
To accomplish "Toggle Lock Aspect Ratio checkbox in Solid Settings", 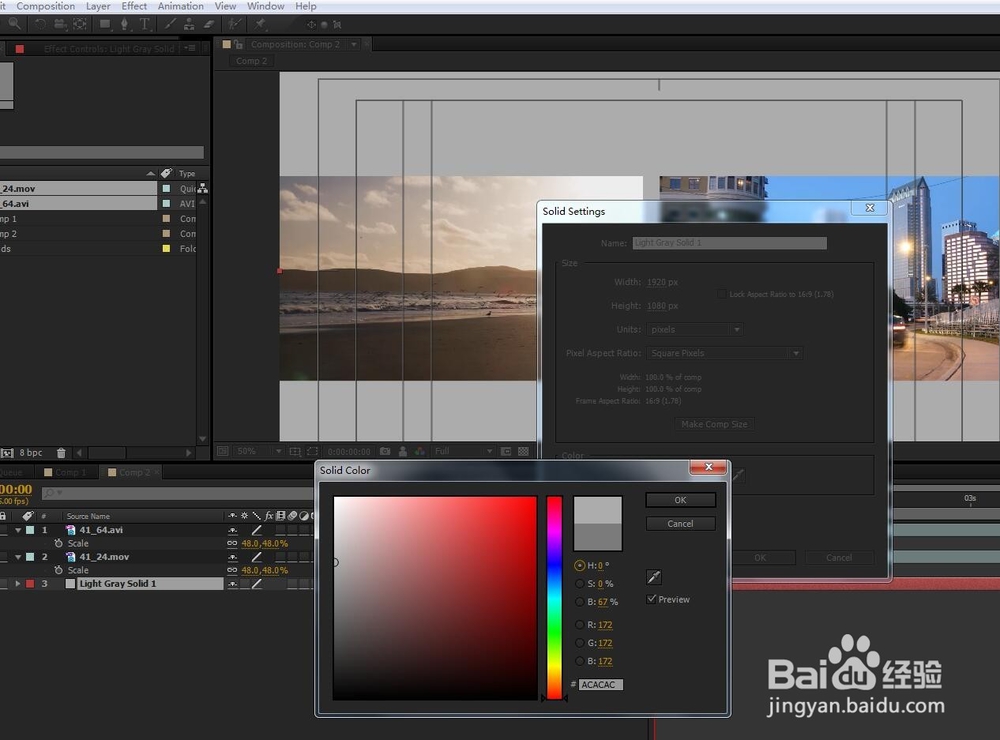I will pyautogui.click(x=721, y=294).
